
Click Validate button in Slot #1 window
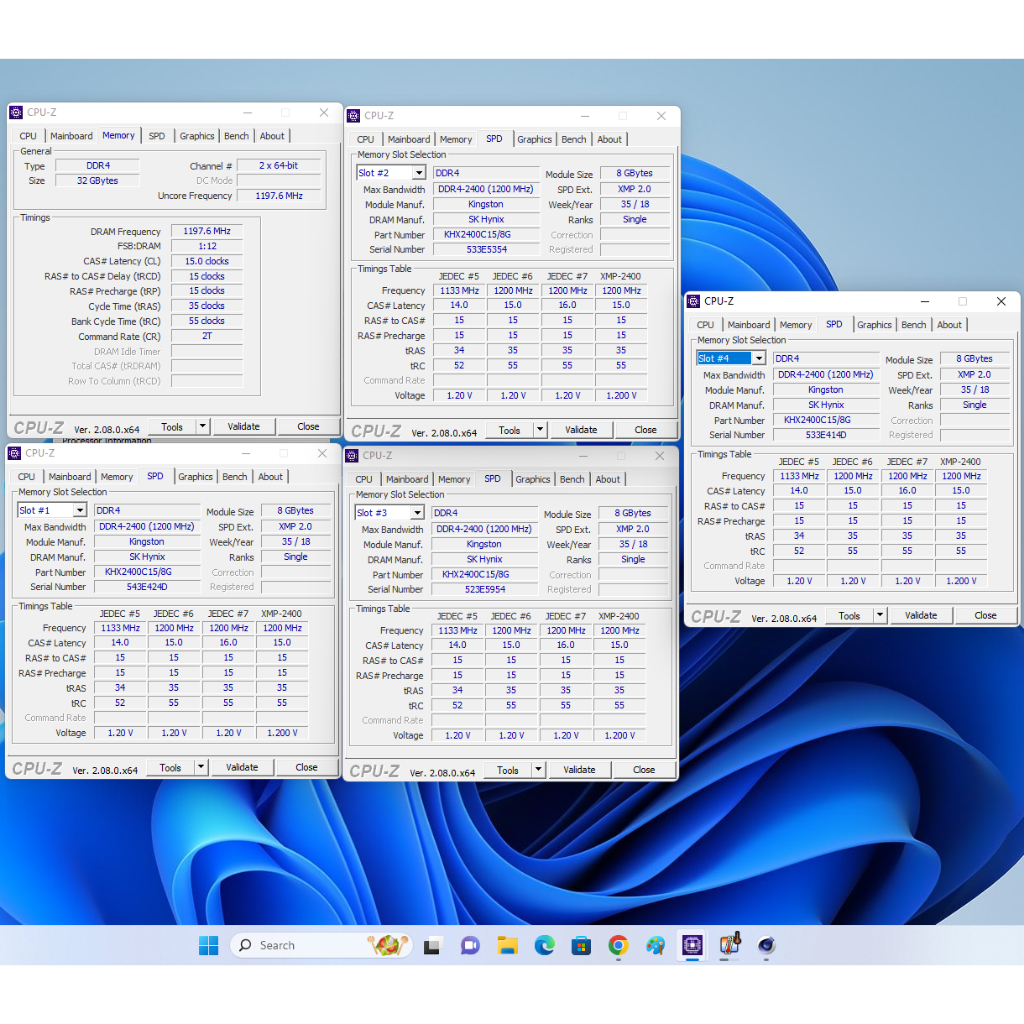242,767
